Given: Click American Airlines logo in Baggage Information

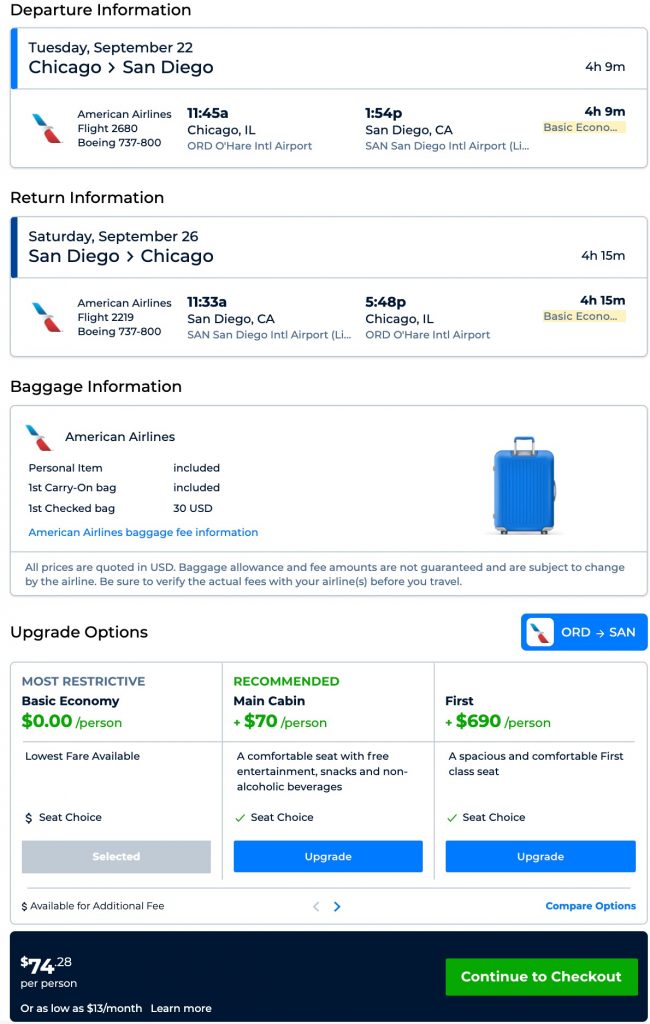Looking at the screenshot, I should point(39,437).
